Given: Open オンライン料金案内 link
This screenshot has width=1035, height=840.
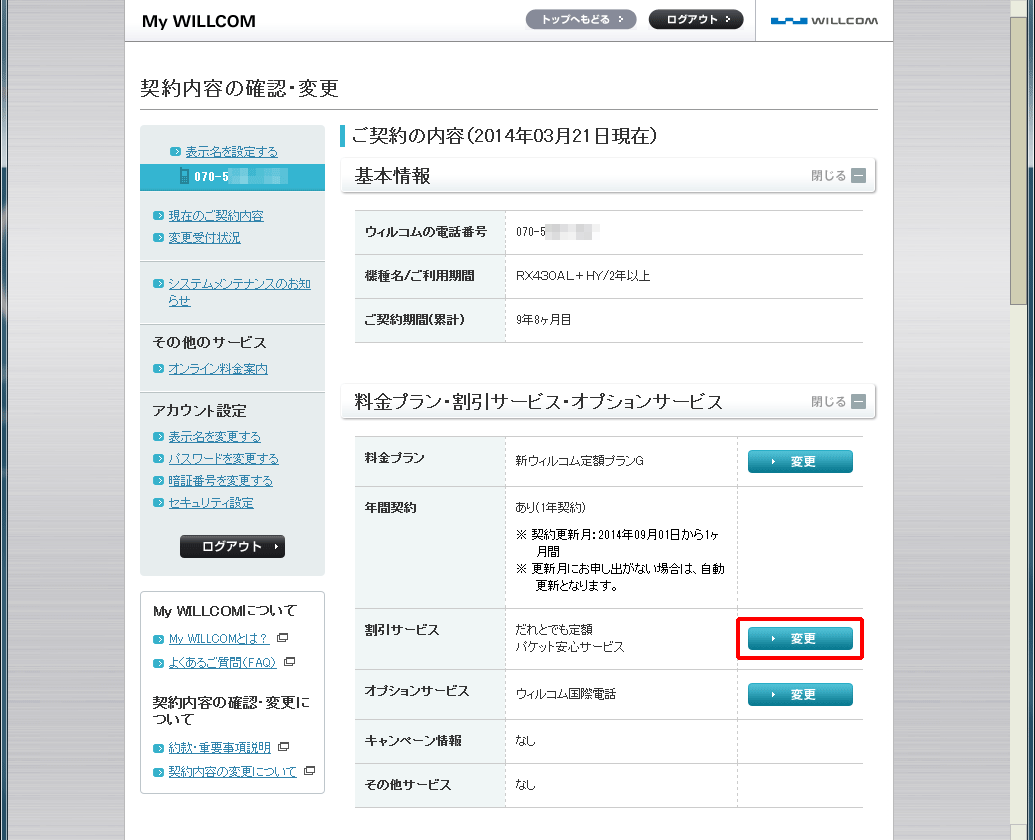Looking at the screenshot, I should 218,369.
